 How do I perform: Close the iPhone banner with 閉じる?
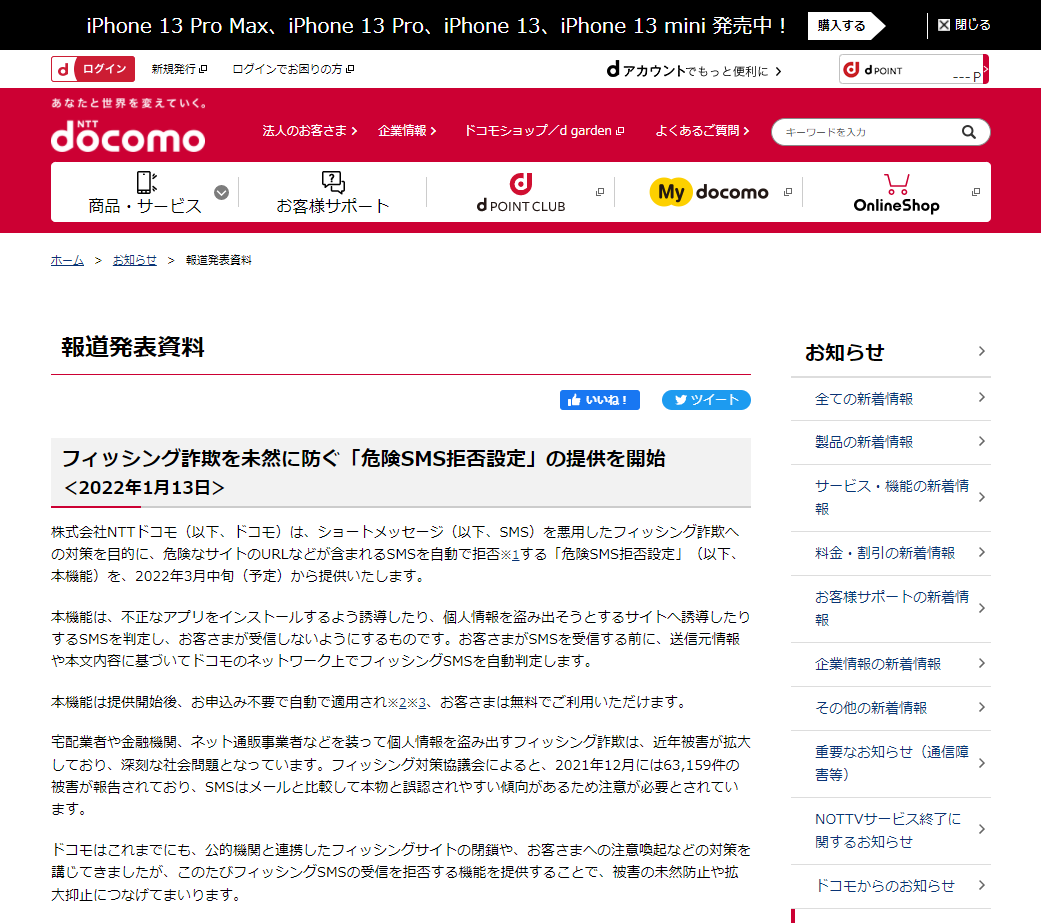pyautogui.click(x=964, y=25)
